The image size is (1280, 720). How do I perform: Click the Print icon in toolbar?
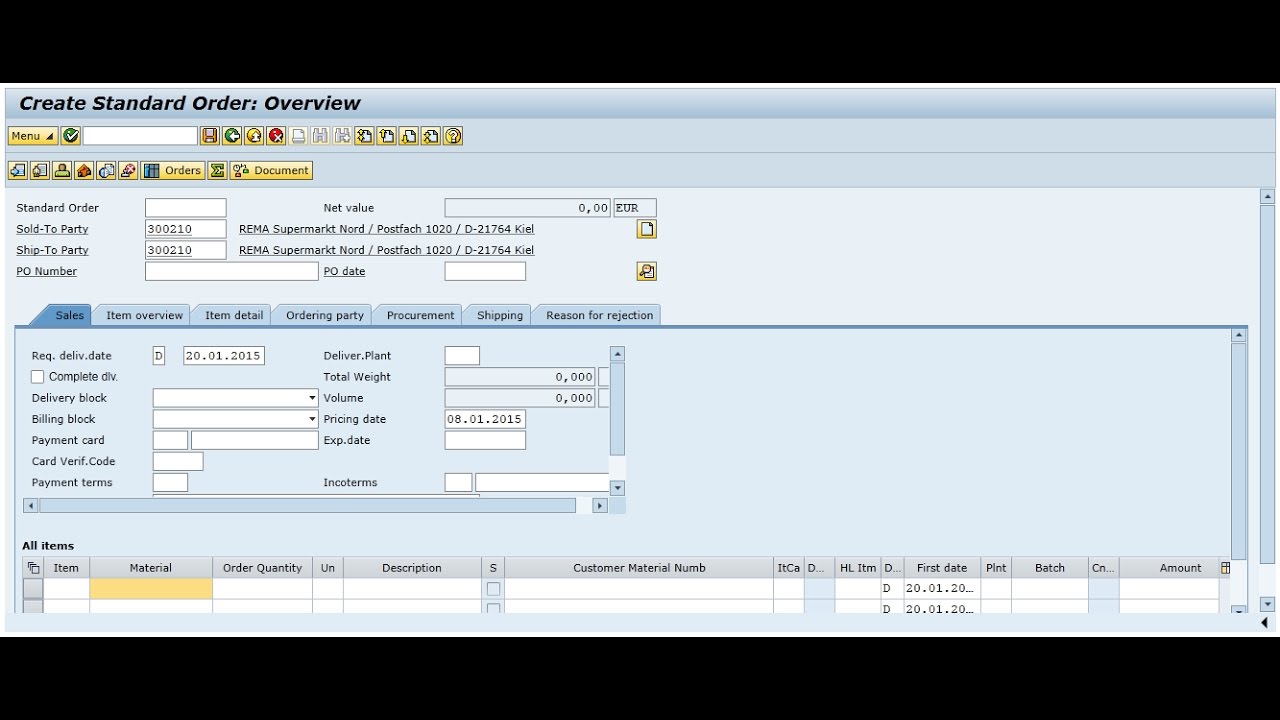pyautogui.click(x=298, y=136)
